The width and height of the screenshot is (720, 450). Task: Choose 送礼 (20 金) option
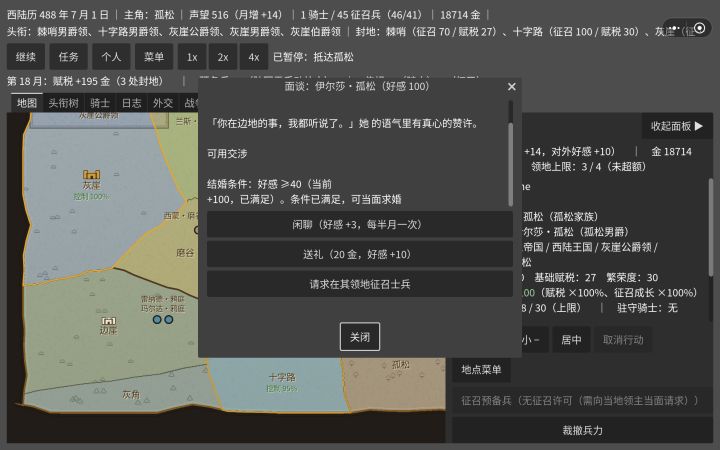pos(360,254)
